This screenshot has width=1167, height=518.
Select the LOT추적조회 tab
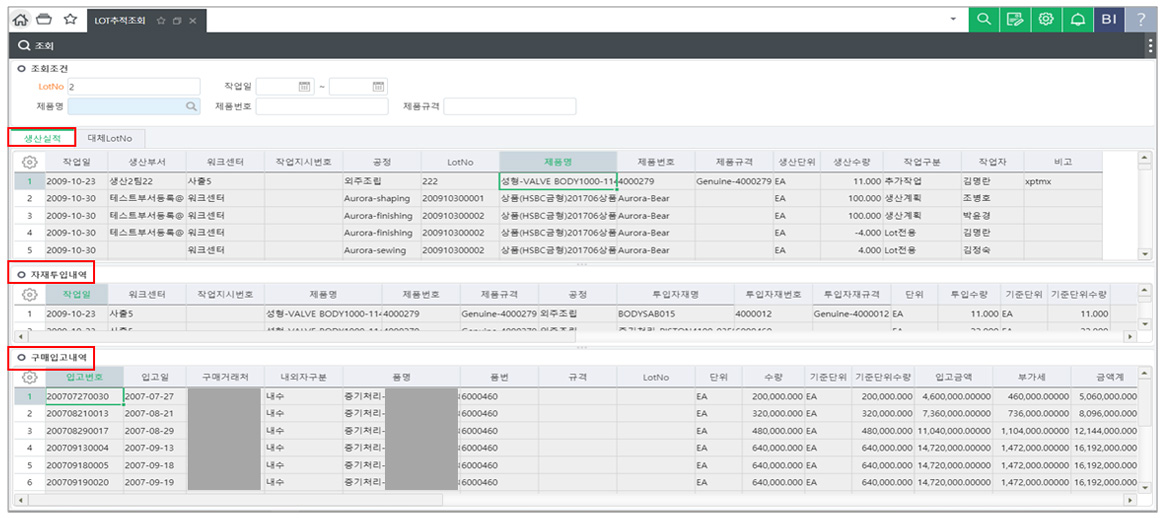(x=121, y=21)
